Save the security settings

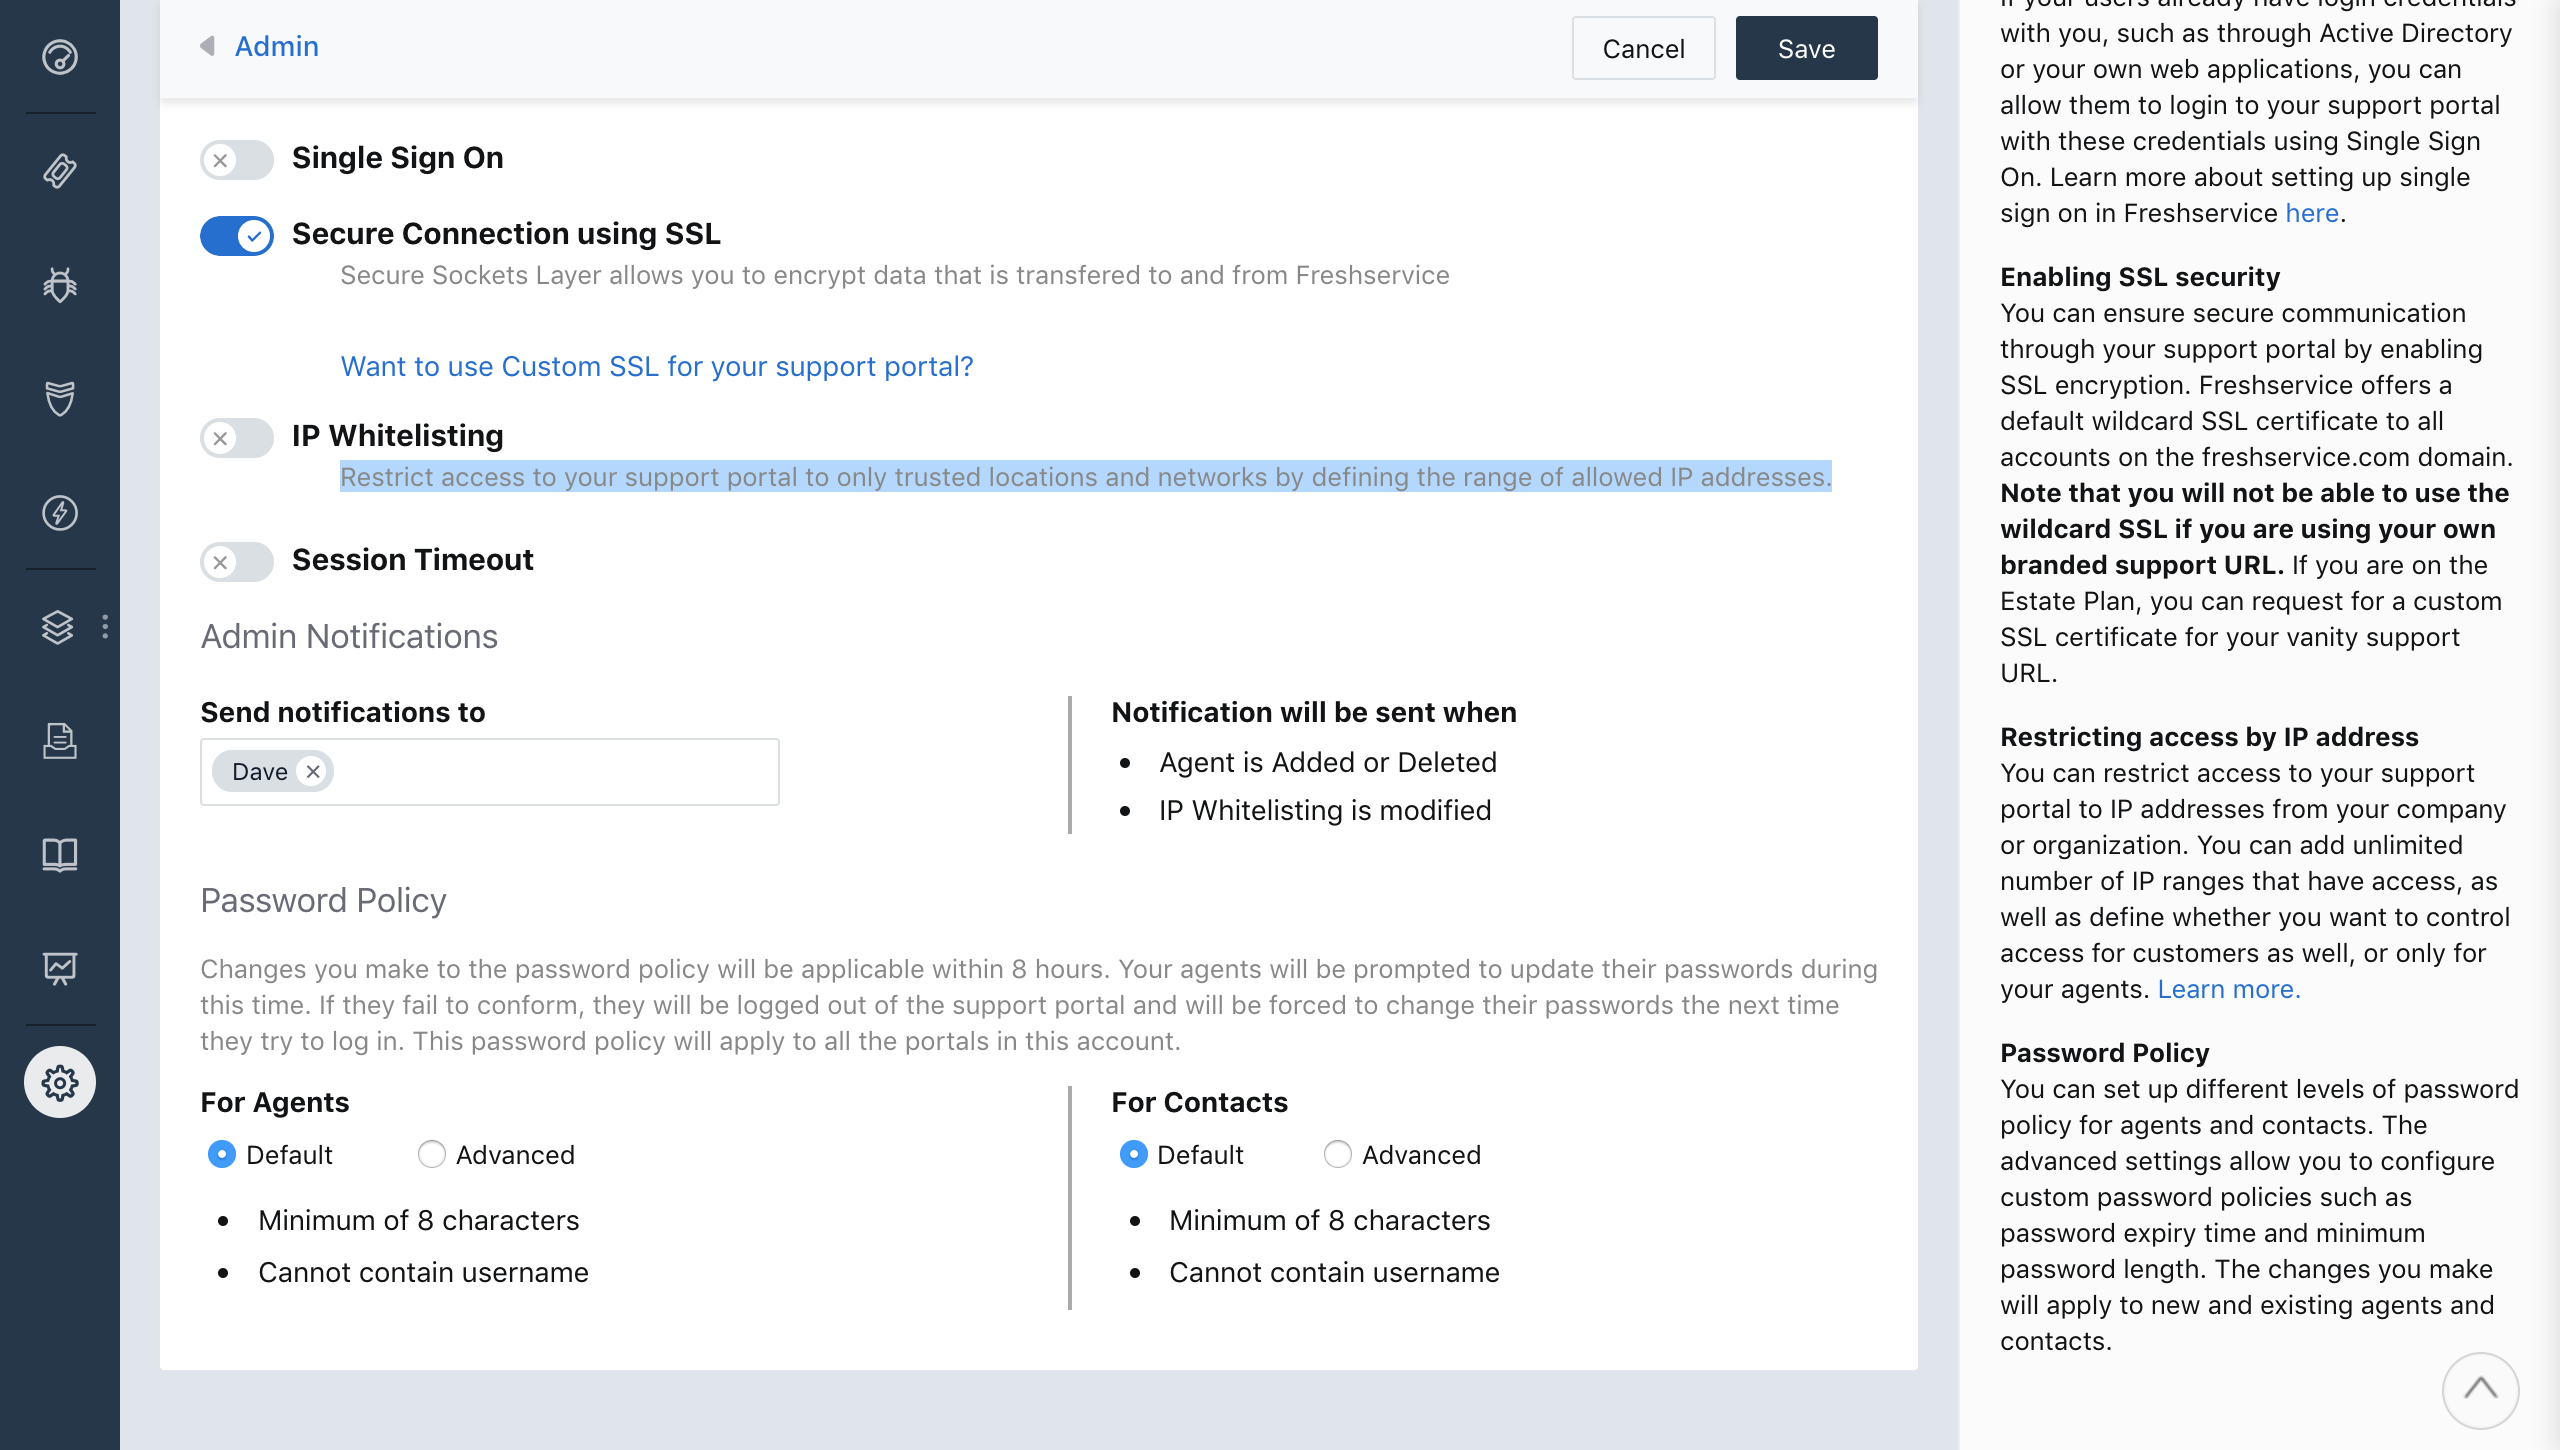[x=1805, y=48]
